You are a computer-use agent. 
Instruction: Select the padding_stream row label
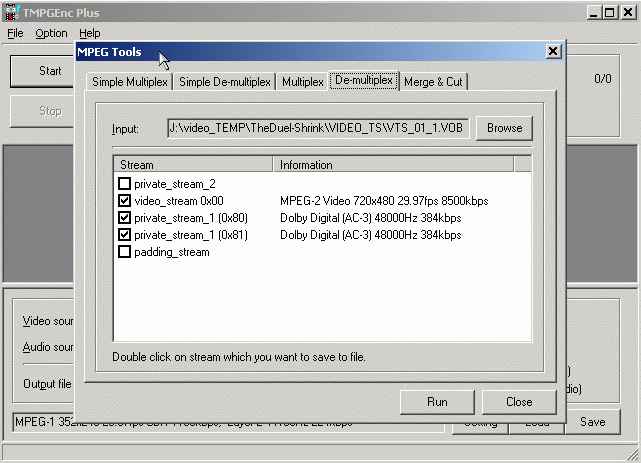[172, 252]
